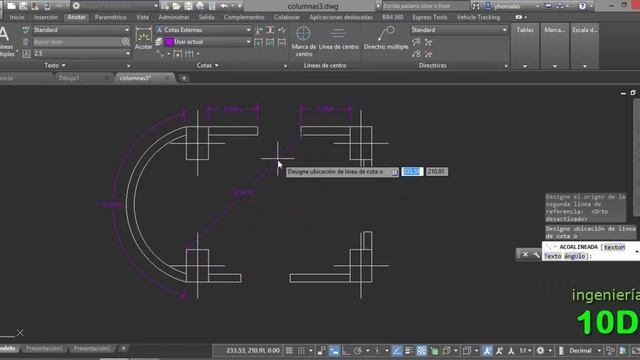Viewport: 640px width, 360px height.
Task: Open the Inserción ribbon tab
Action: click(x=46, y=17)
